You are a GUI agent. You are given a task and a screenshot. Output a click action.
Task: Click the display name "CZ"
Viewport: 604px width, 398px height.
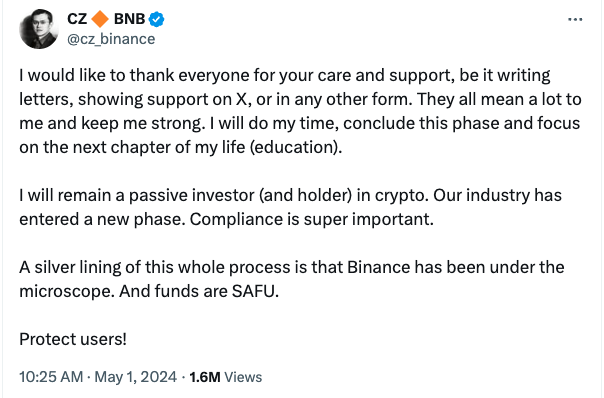pyautogui.click(x=77, y=19)
